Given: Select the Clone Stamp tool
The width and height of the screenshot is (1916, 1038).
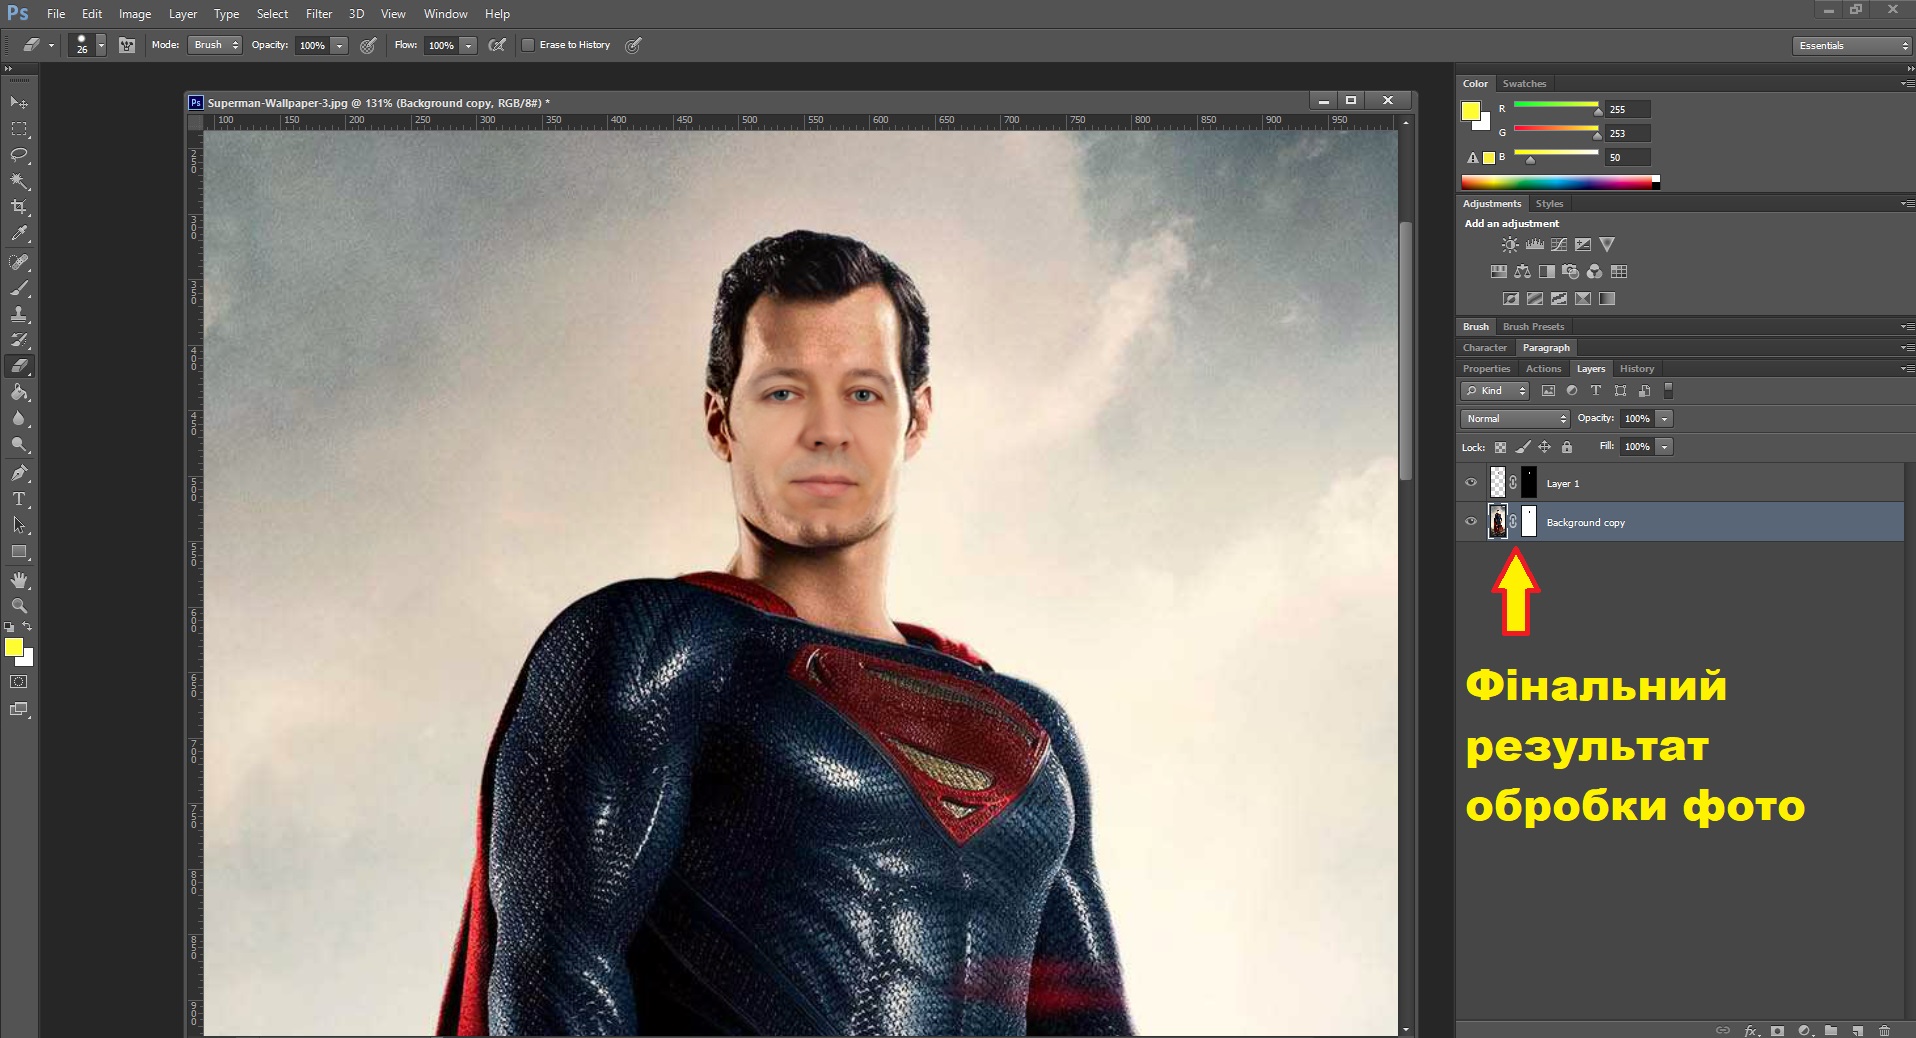Looking at the screenshot, I should pos(19,314).
